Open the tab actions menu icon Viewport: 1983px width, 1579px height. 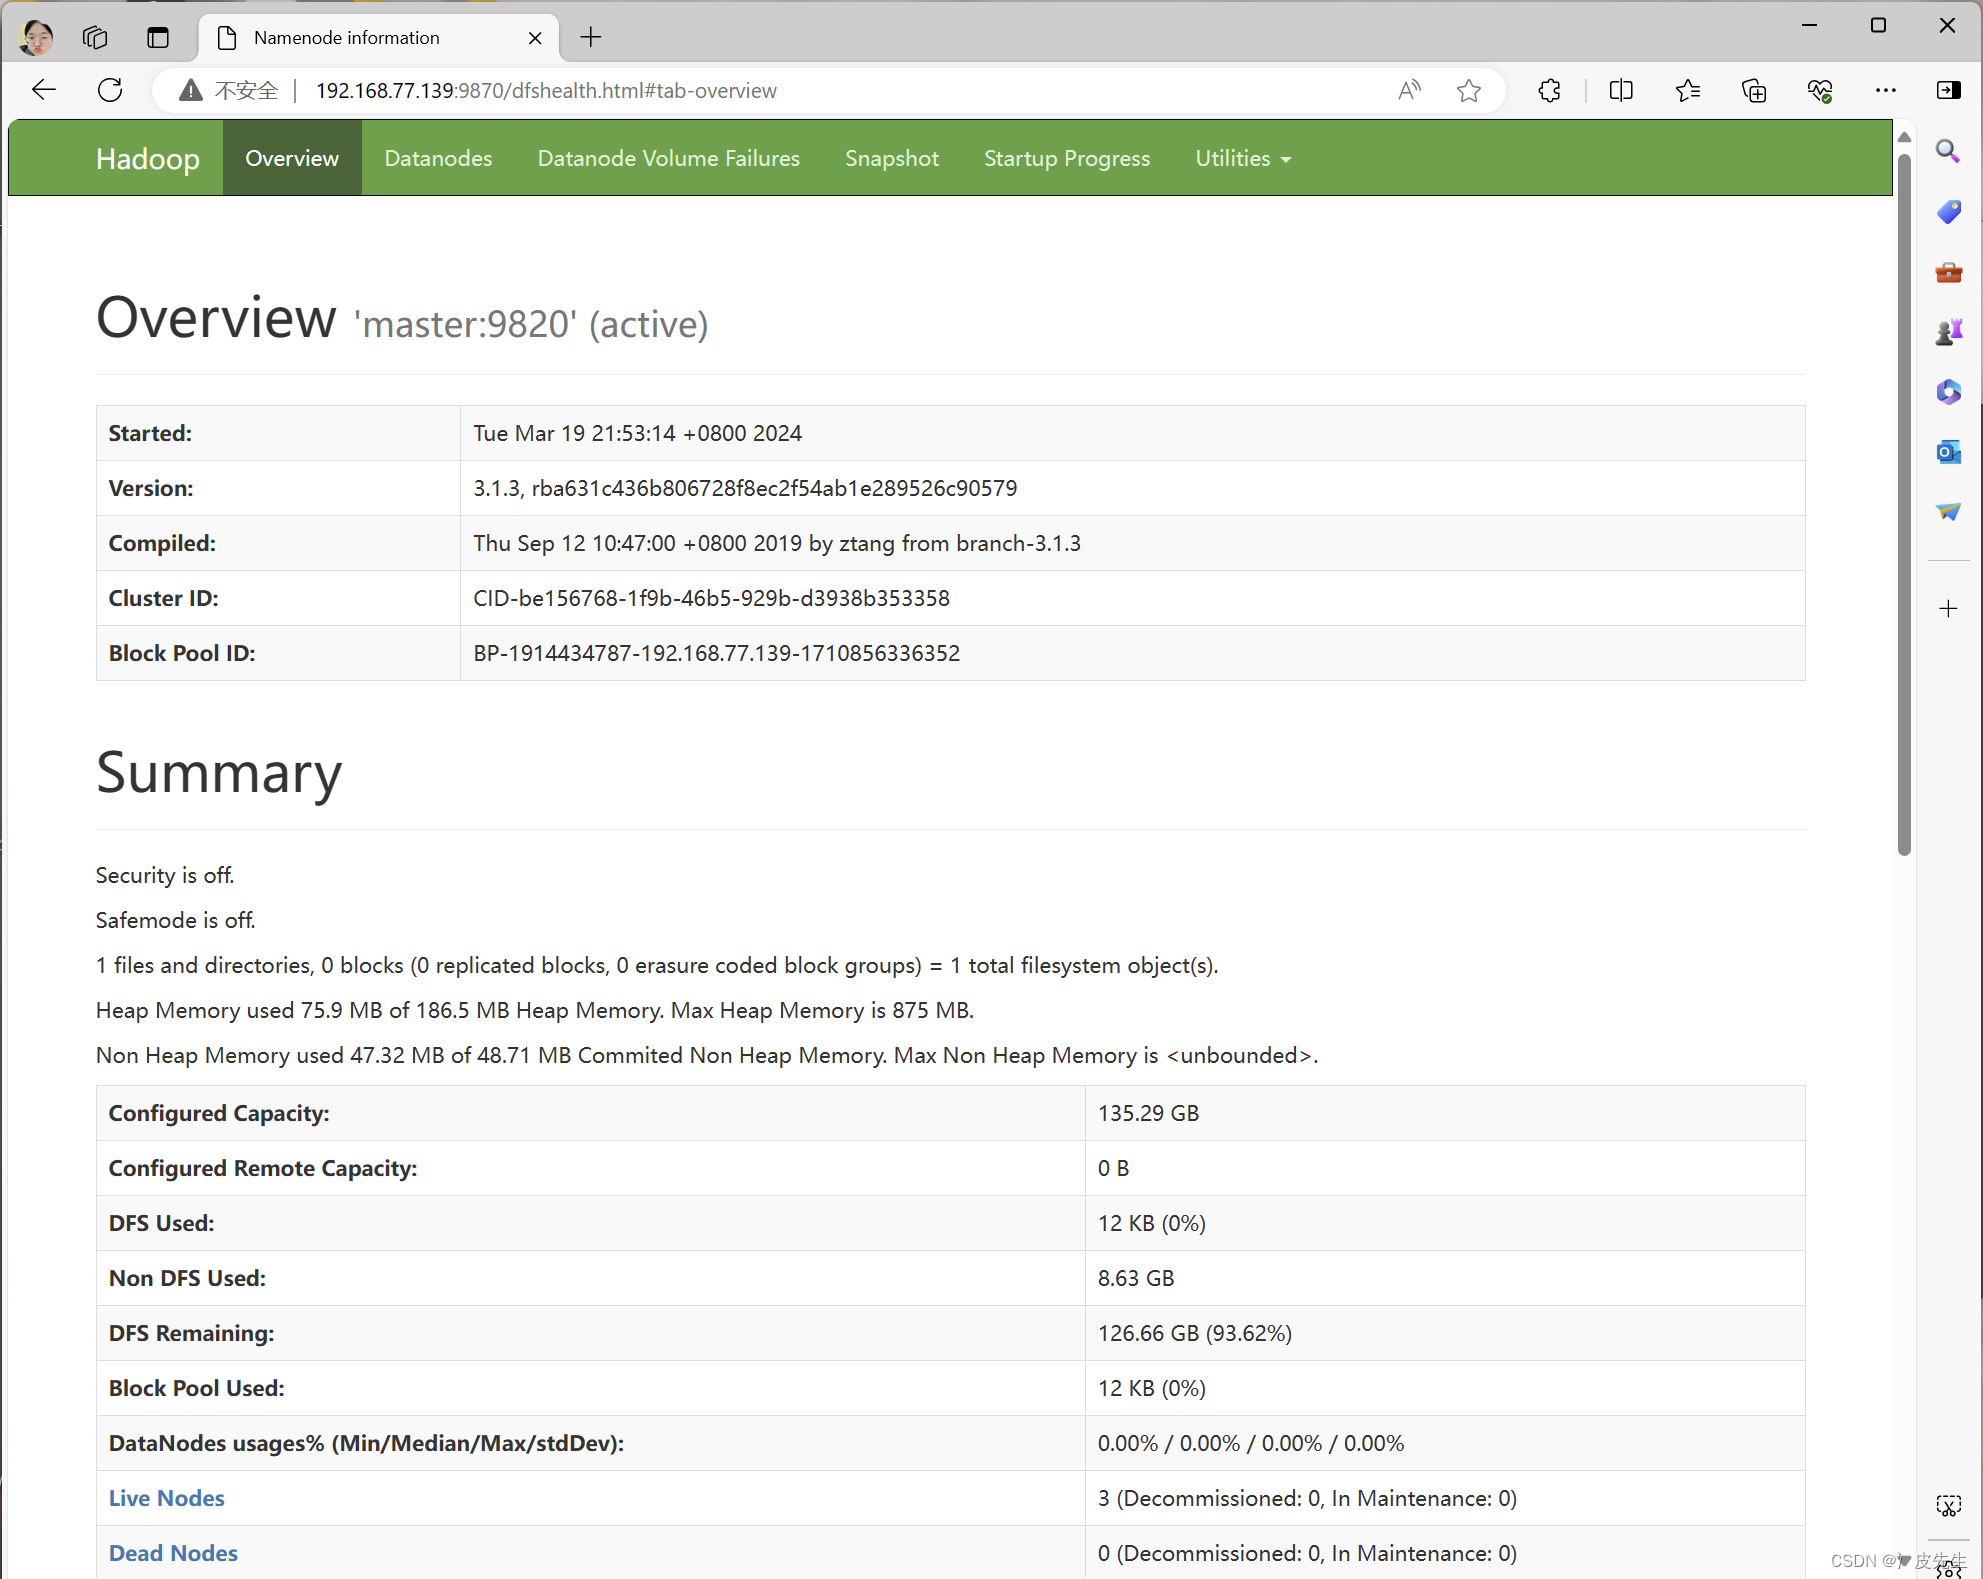tap(158, 37)
